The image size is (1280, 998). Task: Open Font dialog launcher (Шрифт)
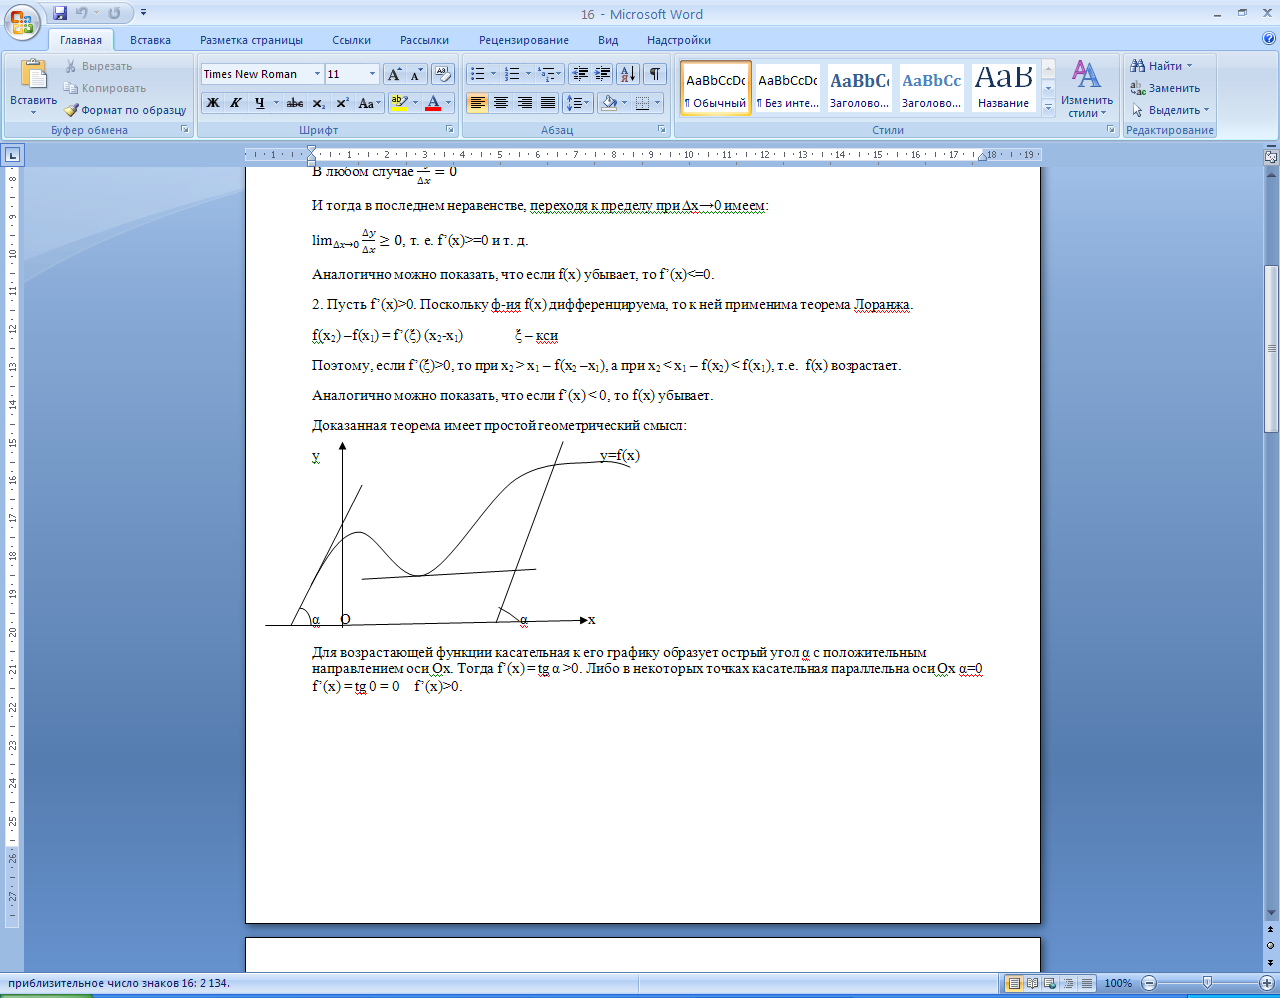[x=450, y=130]
